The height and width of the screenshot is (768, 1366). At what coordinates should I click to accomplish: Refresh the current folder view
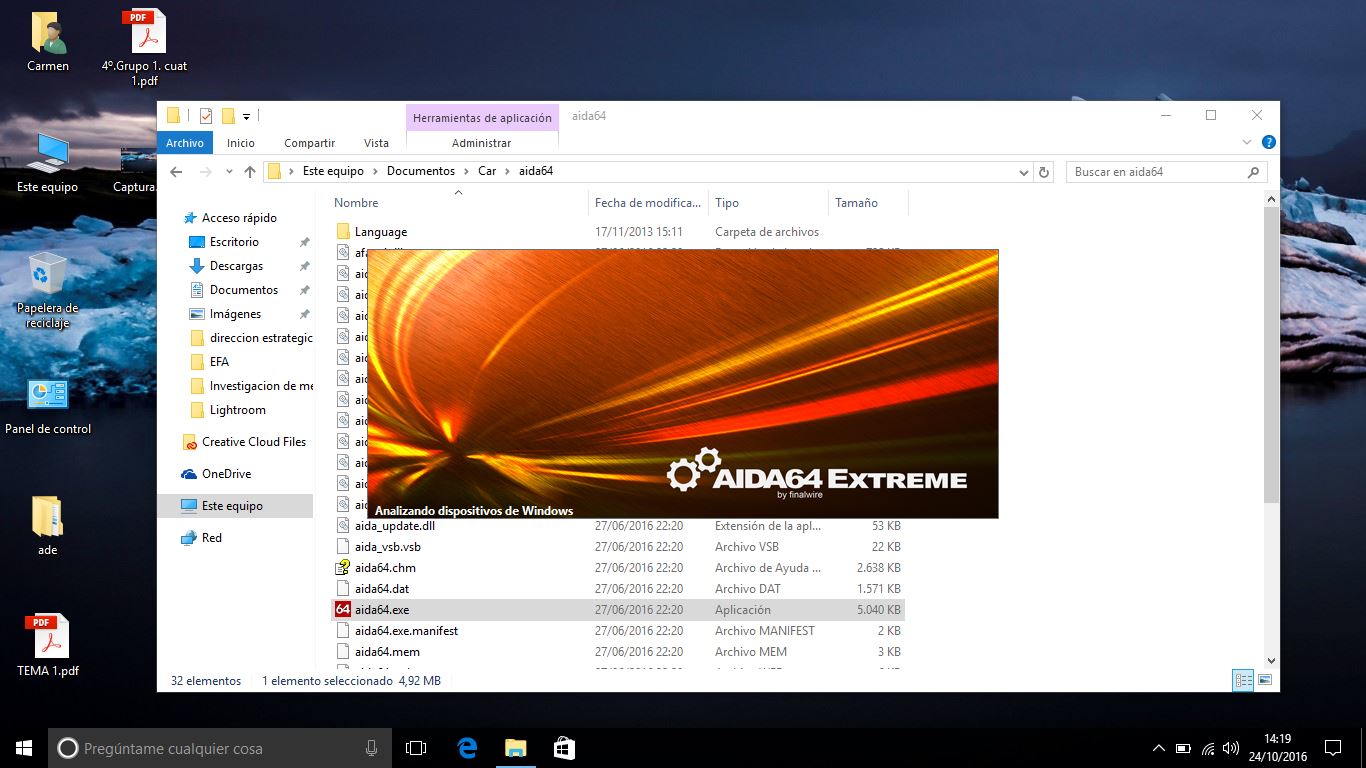tap(1044, 172)
